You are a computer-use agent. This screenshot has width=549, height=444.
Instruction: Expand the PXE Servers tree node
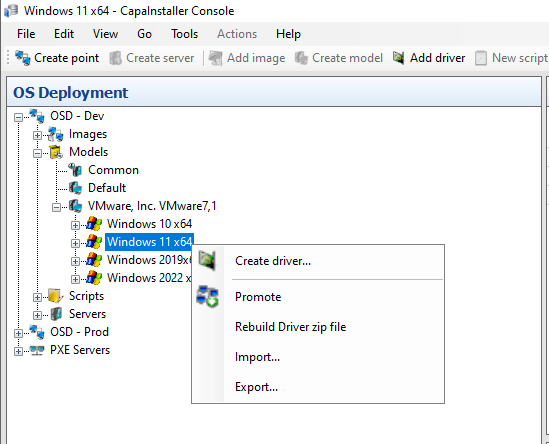[18, 351]
